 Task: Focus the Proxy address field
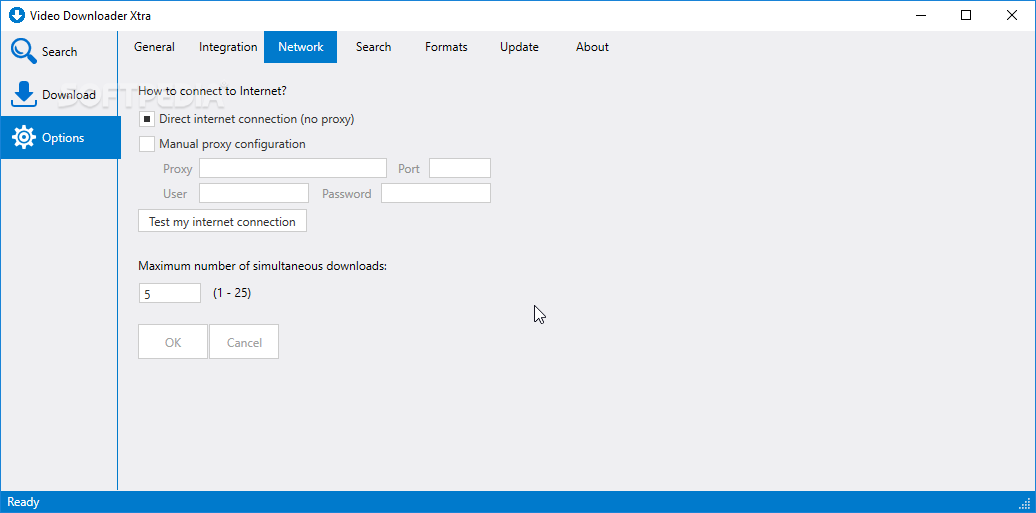pyautogui.click(x=293, y=168)
